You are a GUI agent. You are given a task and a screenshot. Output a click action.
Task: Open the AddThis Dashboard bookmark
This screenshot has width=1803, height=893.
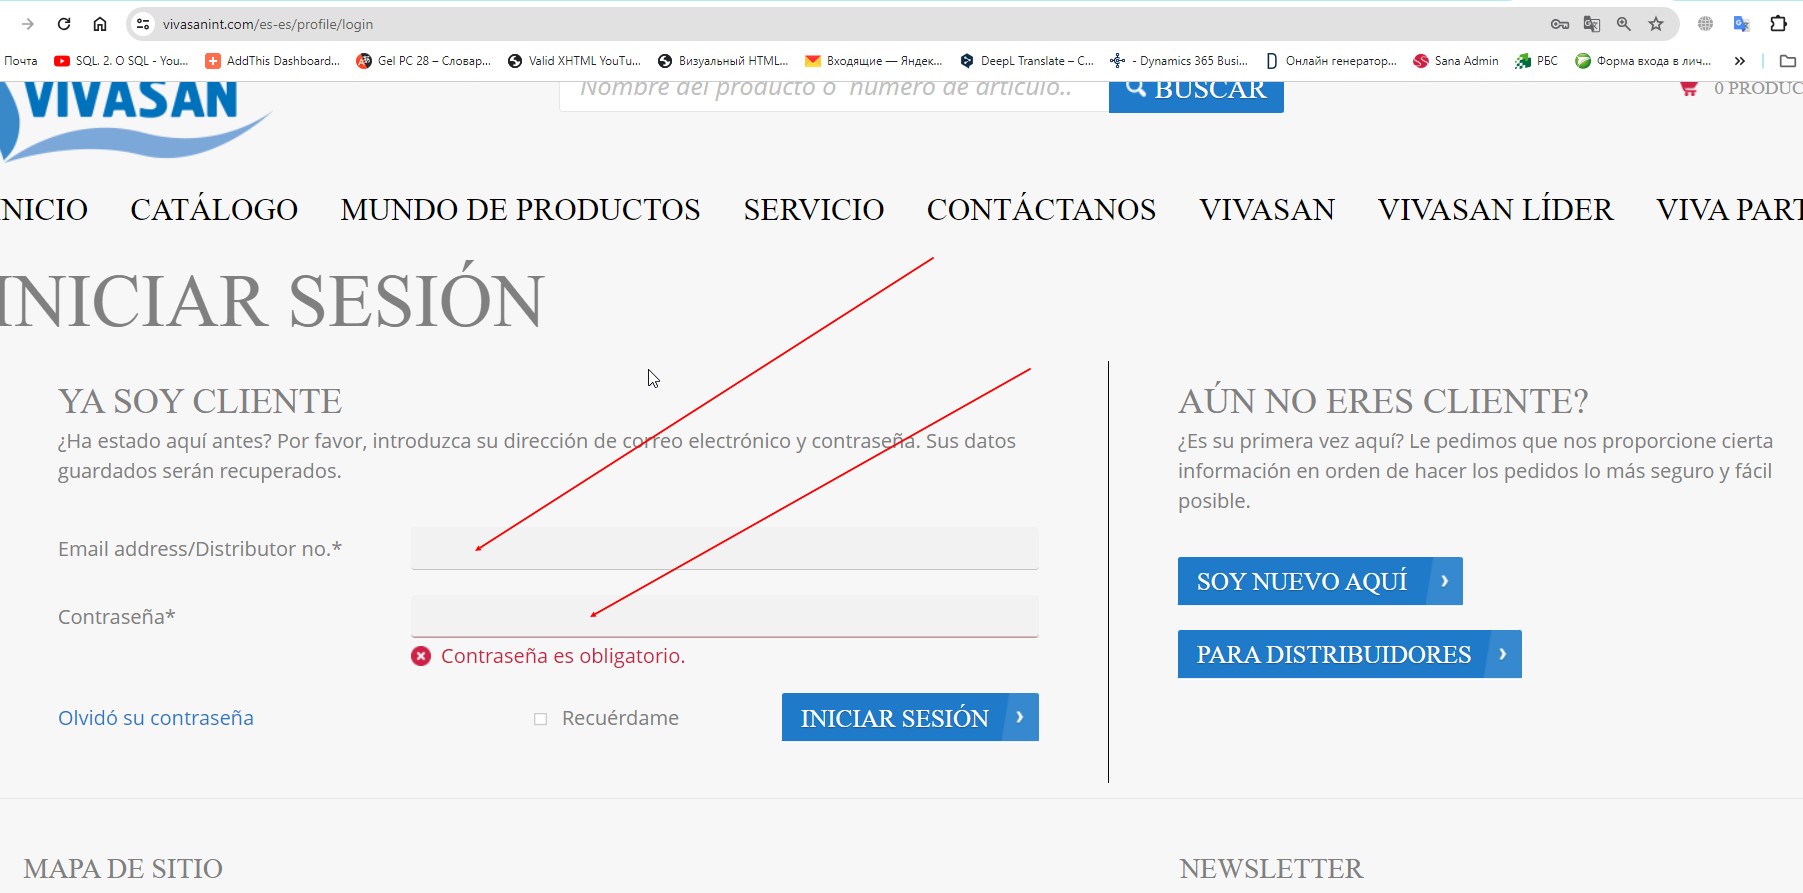pos(273,61)
